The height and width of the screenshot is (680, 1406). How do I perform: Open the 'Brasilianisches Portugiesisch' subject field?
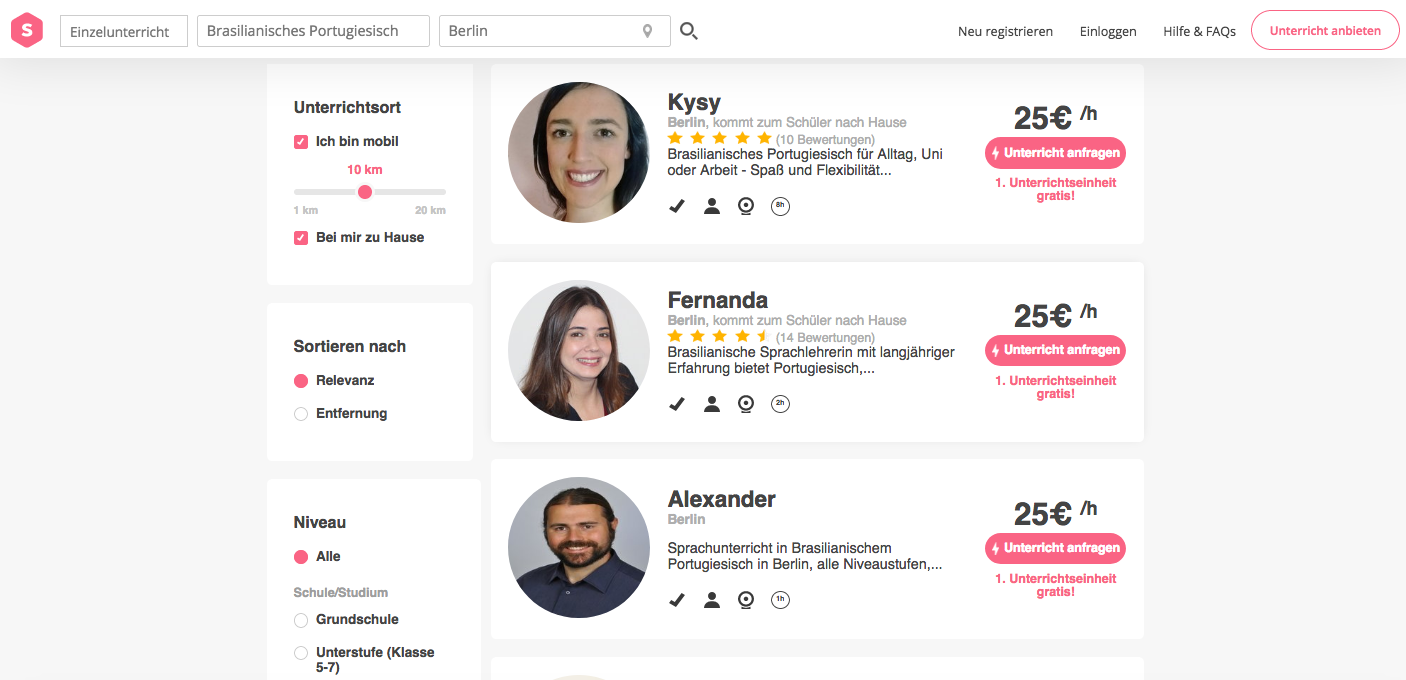[x=313, y=31]
